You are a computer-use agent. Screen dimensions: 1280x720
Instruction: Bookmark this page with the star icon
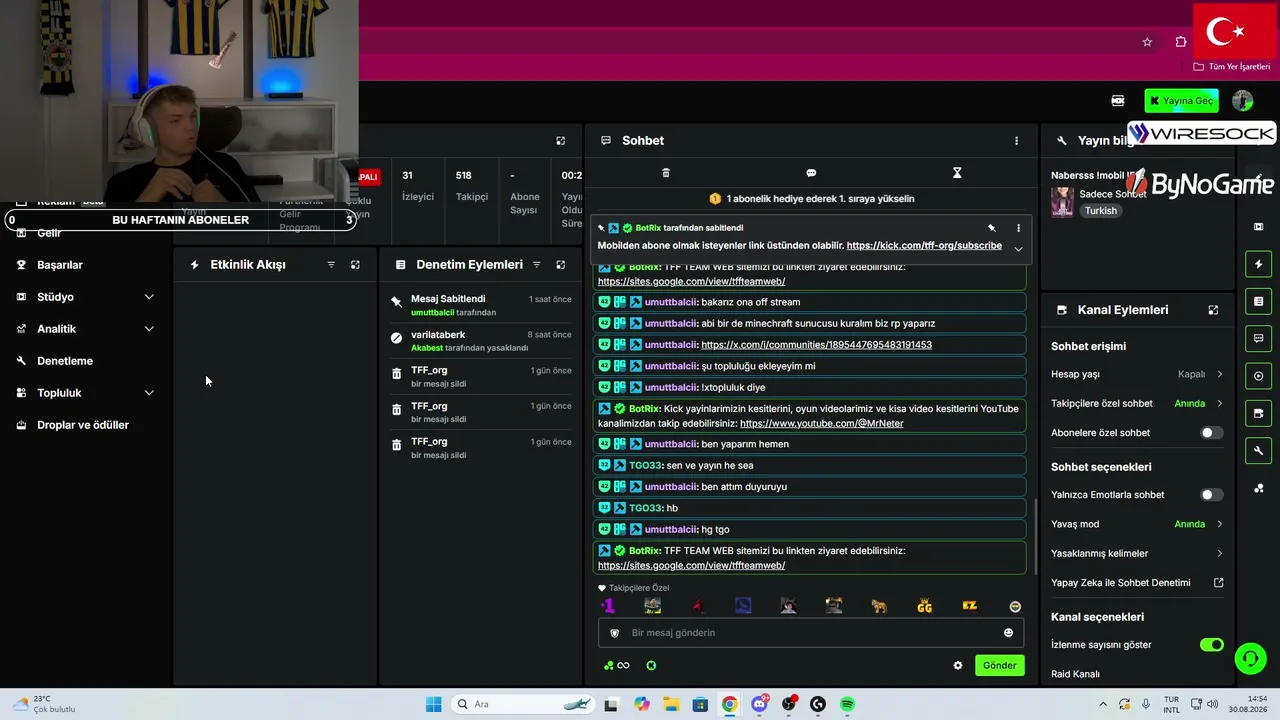point(1147,42)
